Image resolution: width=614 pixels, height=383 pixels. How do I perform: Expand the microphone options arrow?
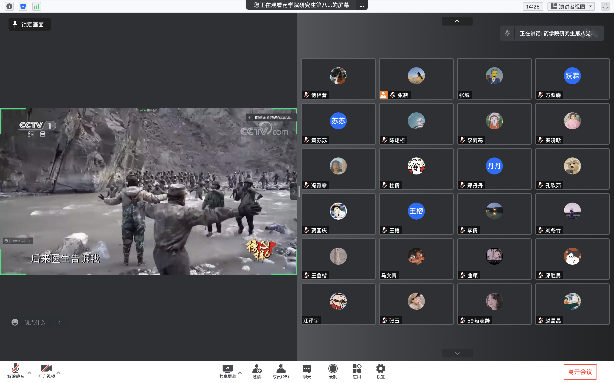point(29,373)
